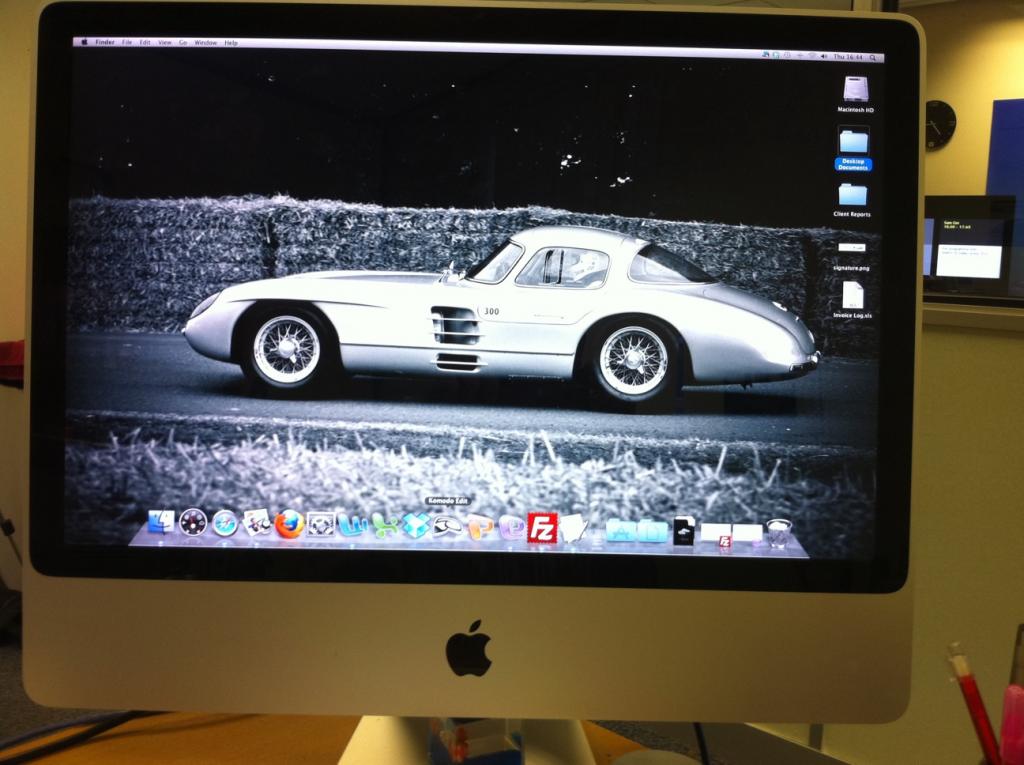The image size is (1024, 765).
Task: Launch Microsoft Word from the Dock
Action: tap(353, 525)
